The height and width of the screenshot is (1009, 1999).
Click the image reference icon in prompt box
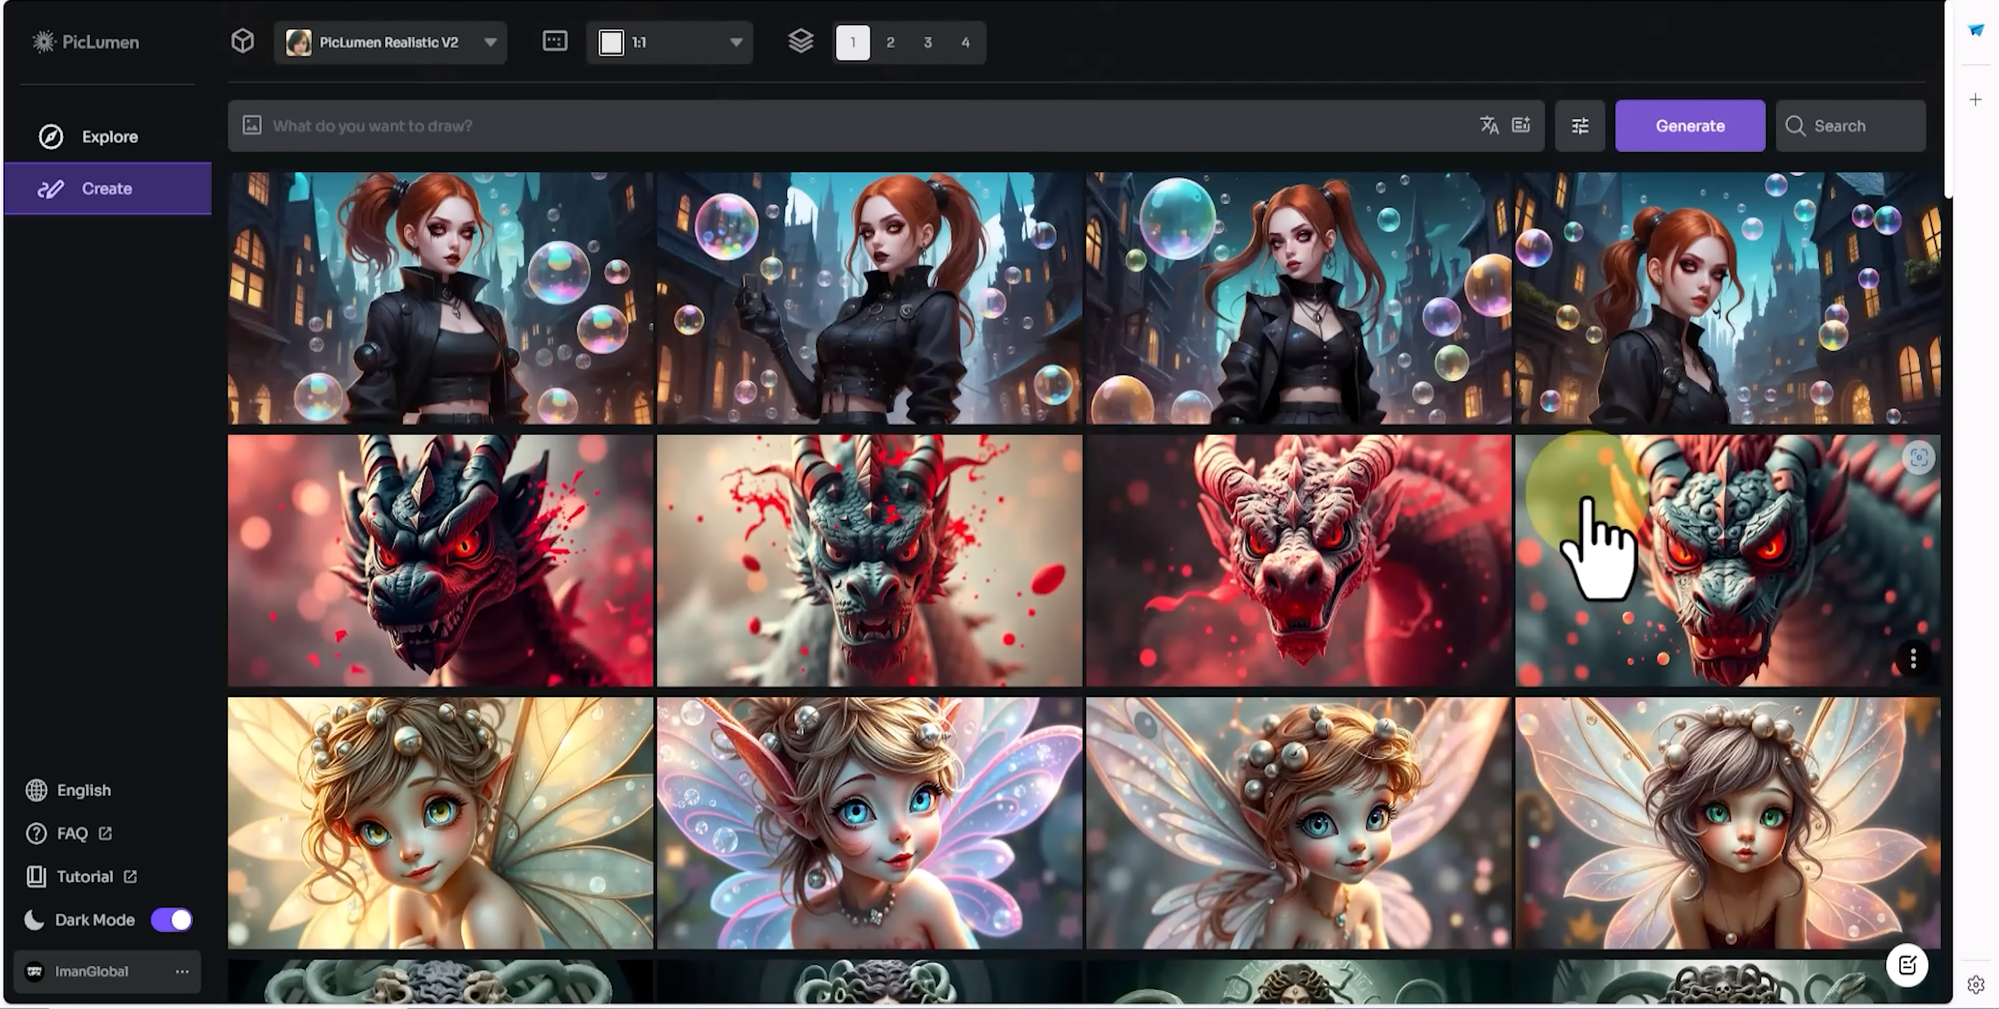[252, 125]
